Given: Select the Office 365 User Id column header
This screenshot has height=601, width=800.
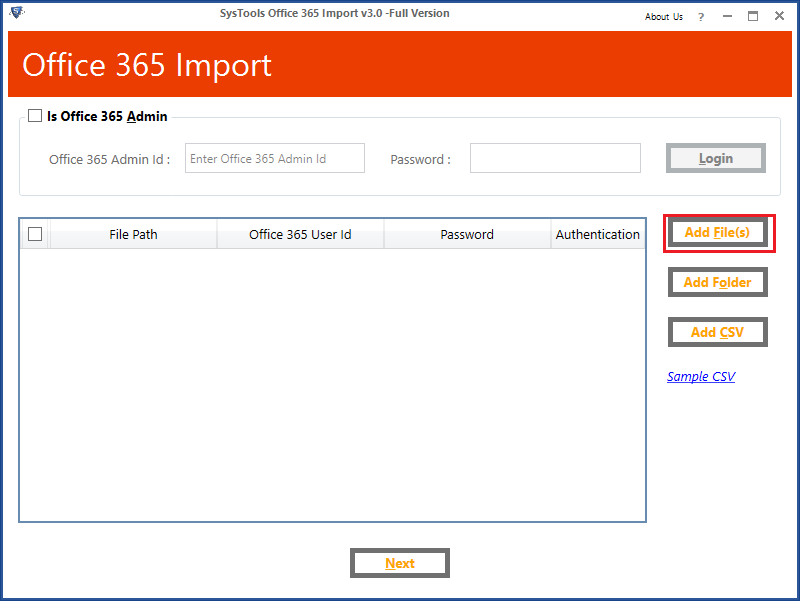Looking at the screenshot, I should [x=300, y=234].
